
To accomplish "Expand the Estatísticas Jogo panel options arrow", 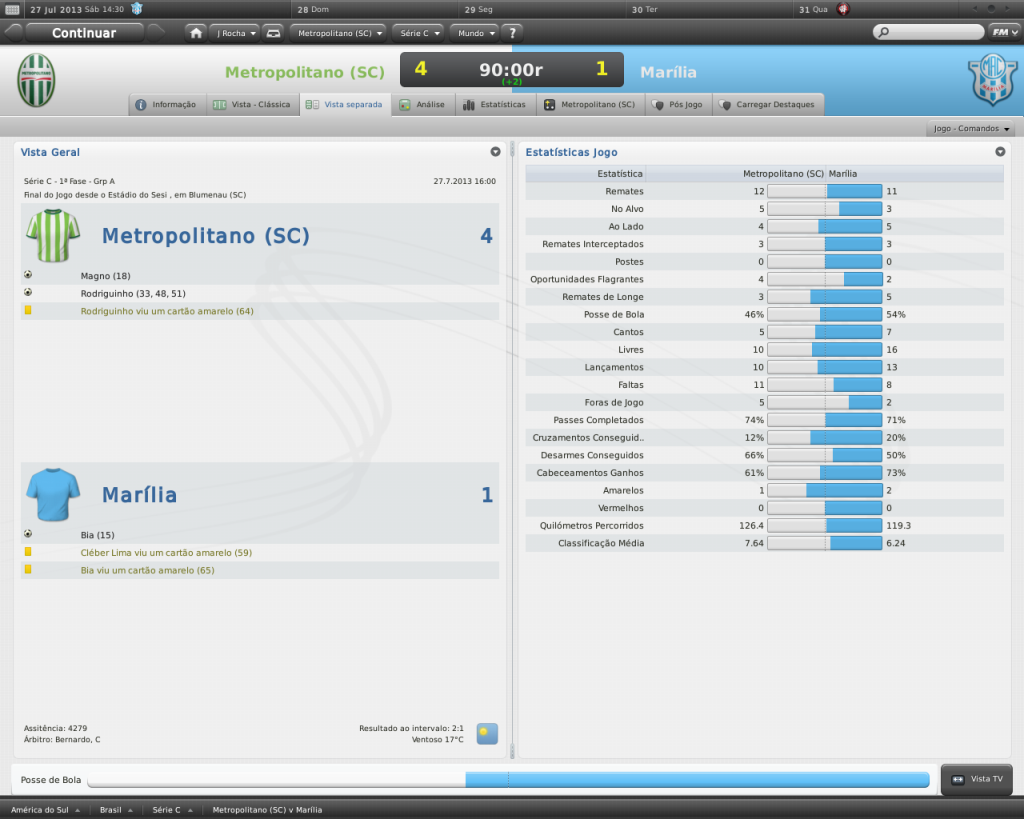I will tap(1000, 152).
